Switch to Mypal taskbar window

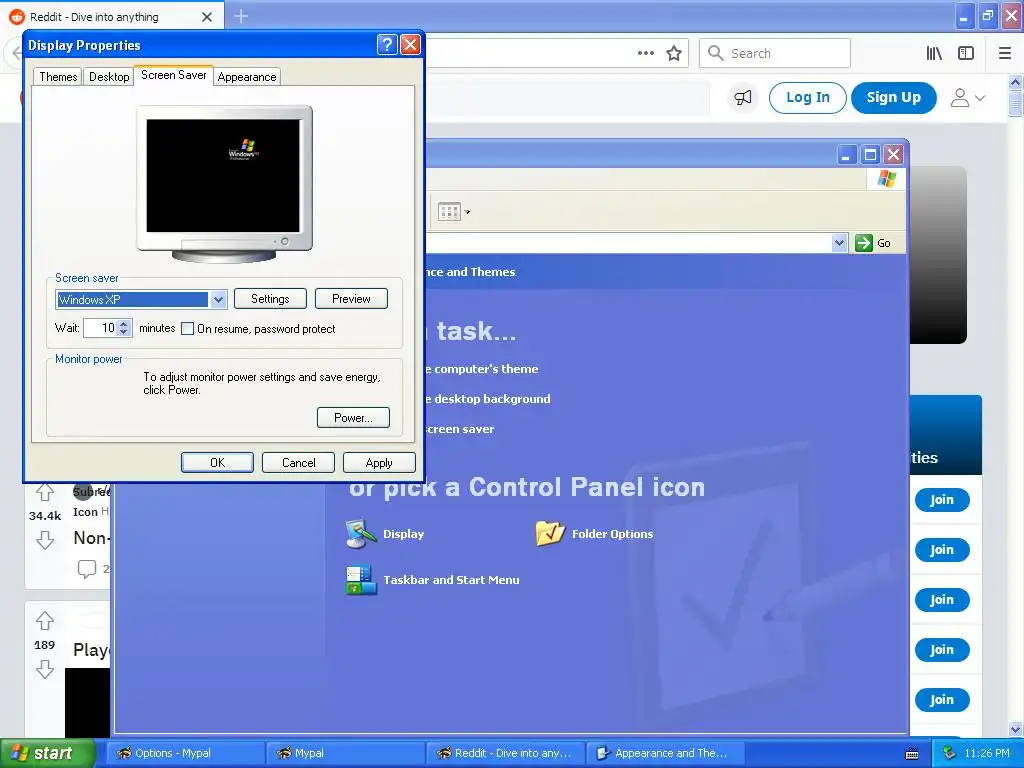tap(345, 753)
